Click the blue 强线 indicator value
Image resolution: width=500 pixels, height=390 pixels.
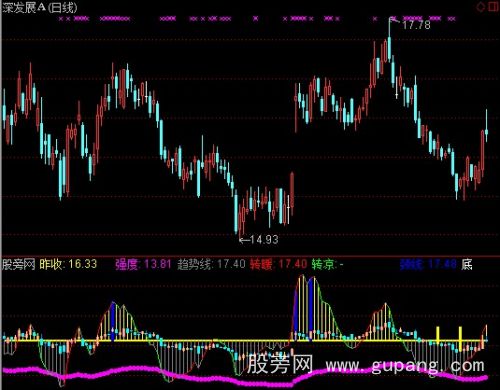point(428,265)
